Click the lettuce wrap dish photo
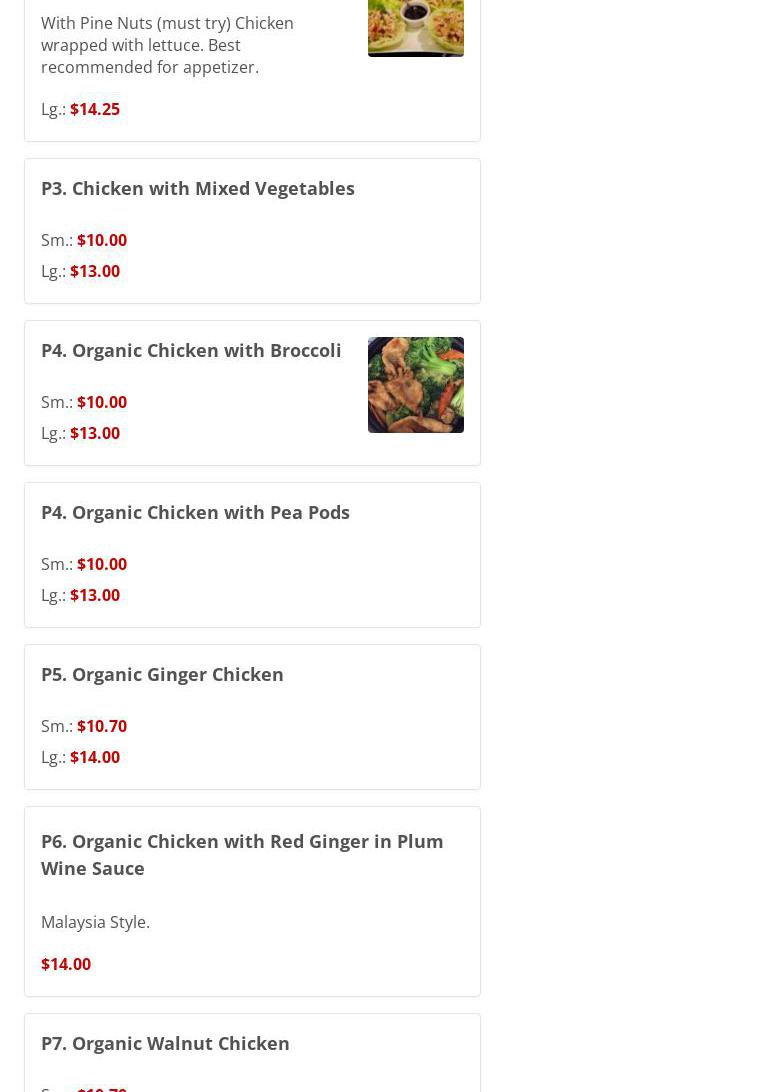 click(415, 27)
